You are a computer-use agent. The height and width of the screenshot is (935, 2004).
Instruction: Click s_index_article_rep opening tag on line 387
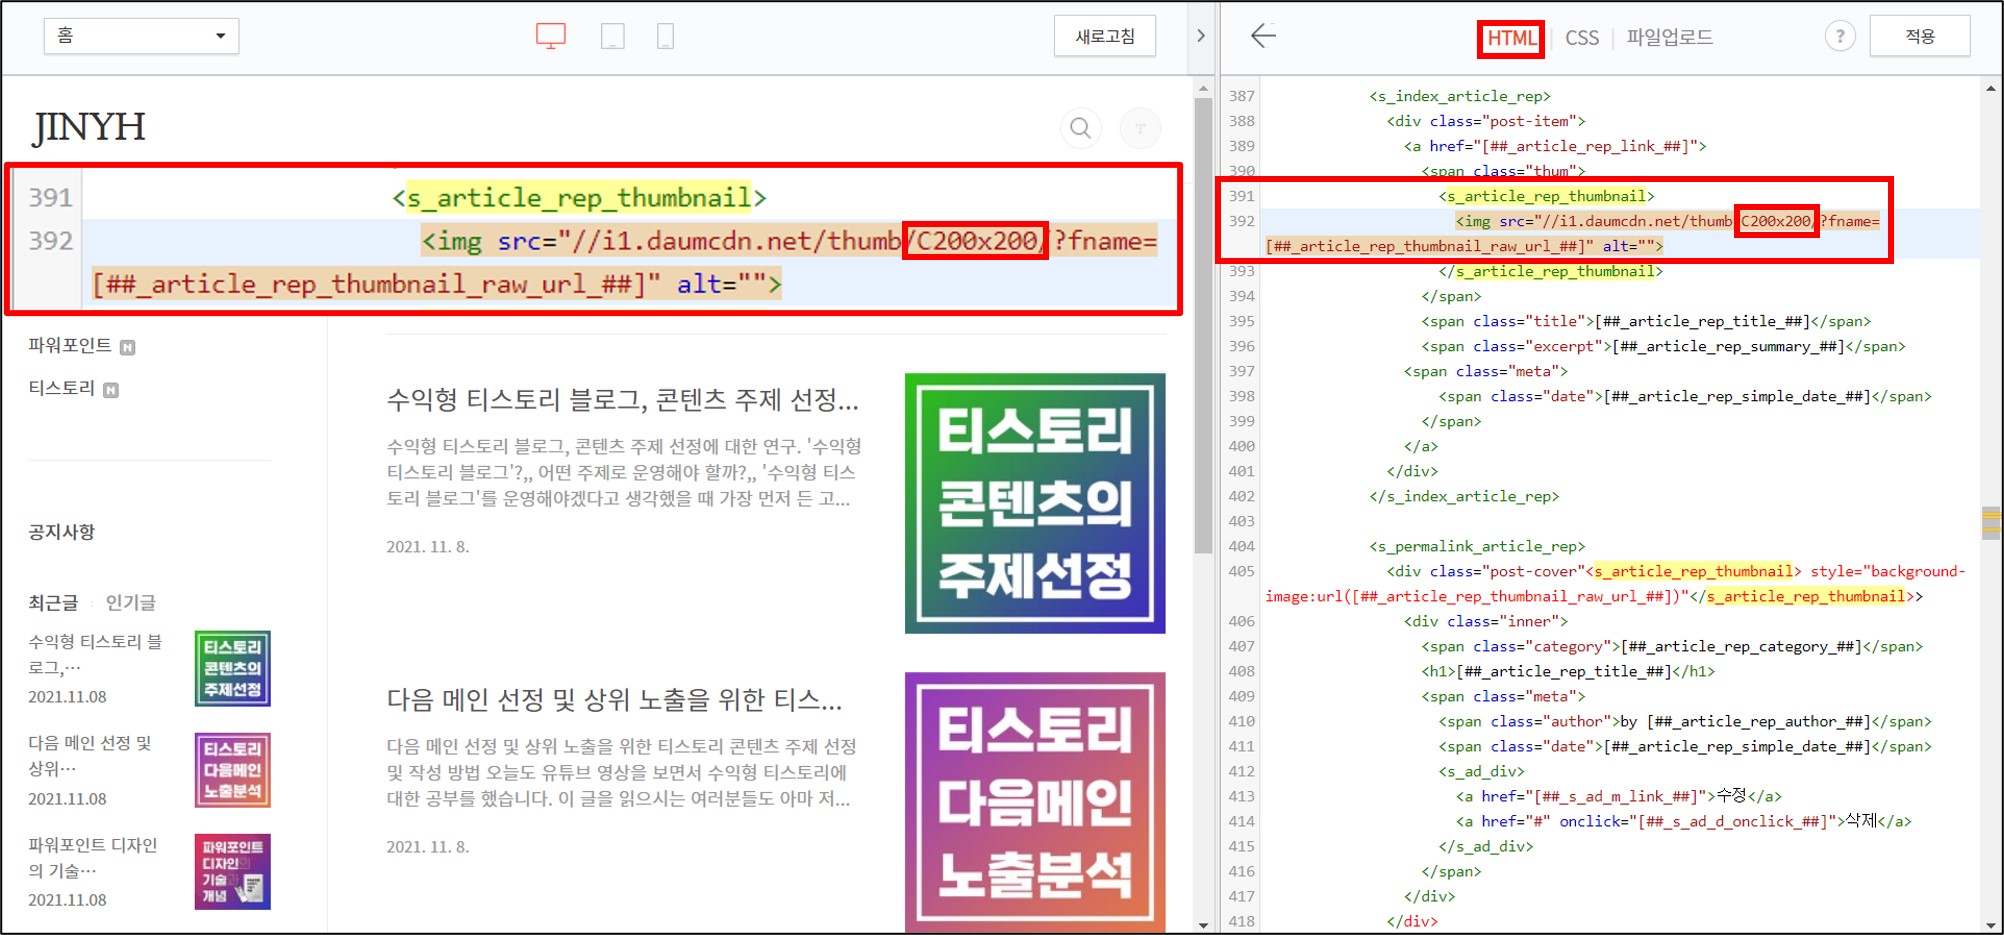coord(1459,96)
